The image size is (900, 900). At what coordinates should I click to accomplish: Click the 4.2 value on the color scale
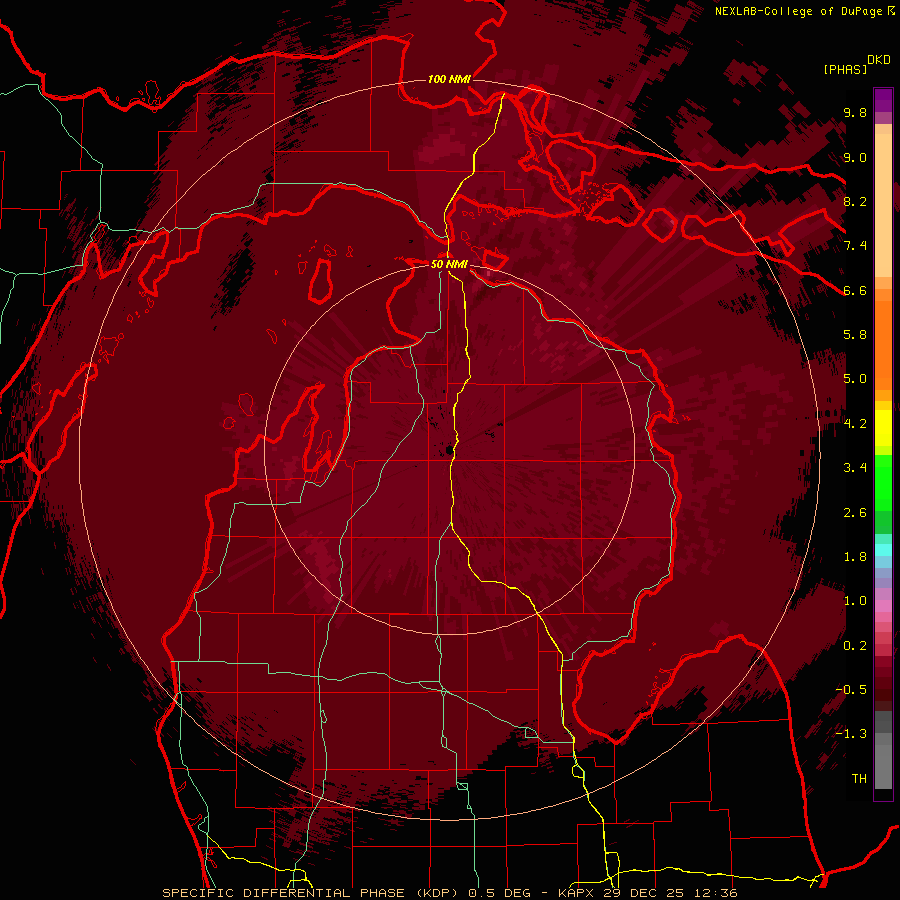pos(855,424)
